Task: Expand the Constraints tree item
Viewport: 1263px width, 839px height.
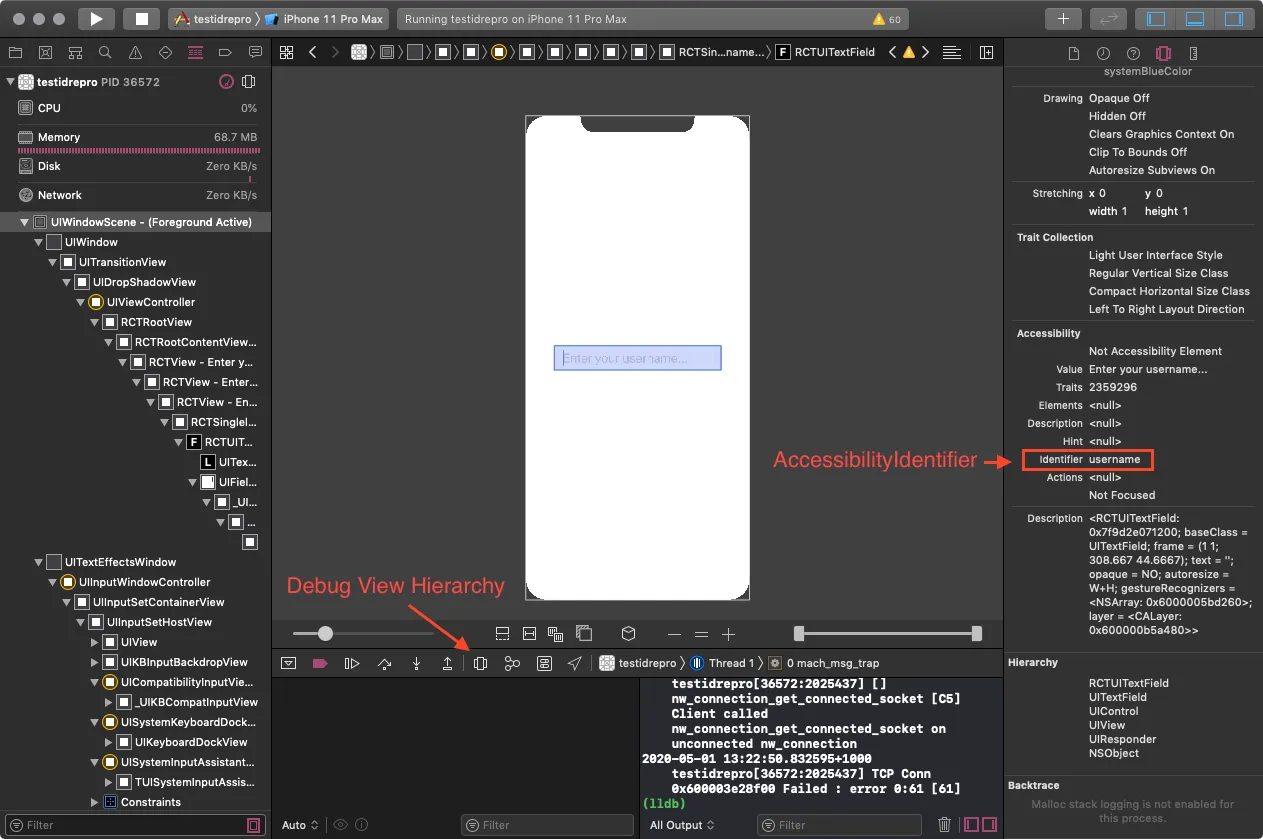Action: point(95,802)
